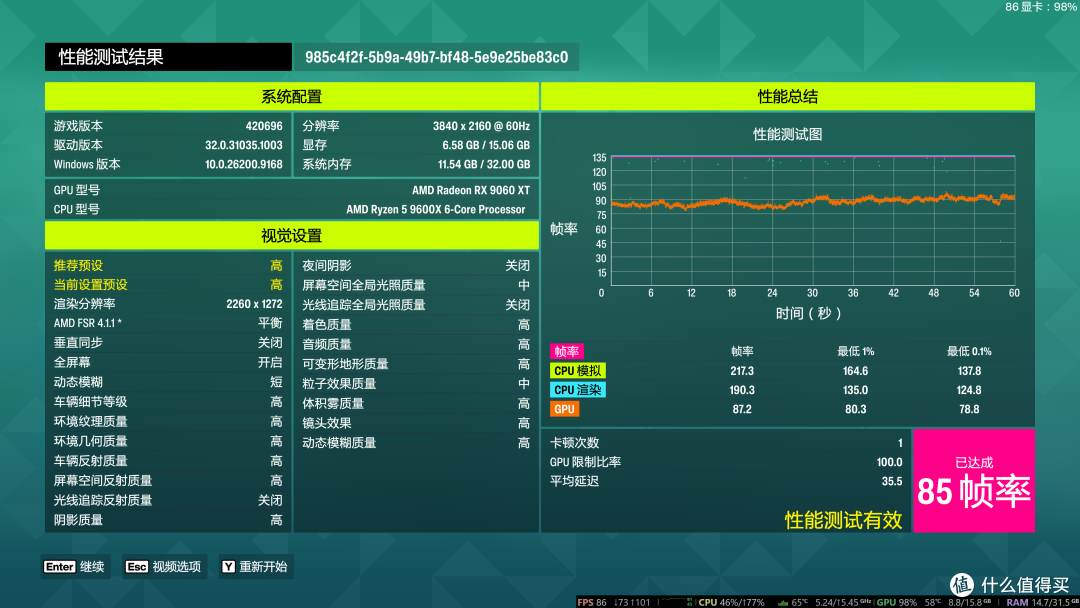Click the 性能测试图 frame rate graph

(813, 221)
